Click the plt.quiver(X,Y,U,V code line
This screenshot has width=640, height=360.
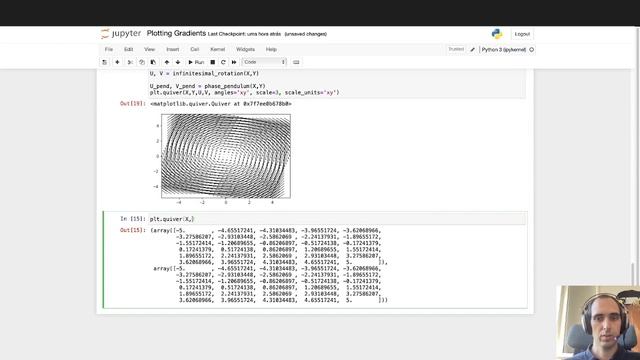pyautogui.click(x=244, y=93)
